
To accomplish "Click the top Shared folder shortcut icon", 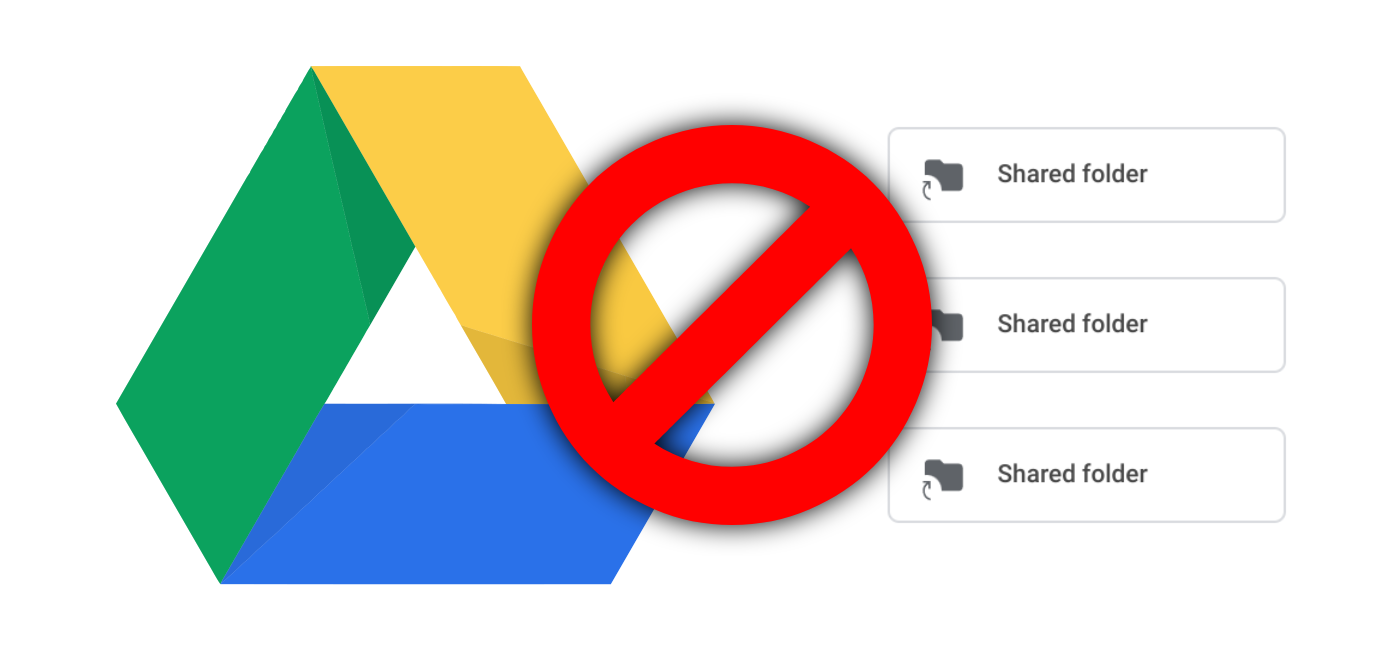I will click(942, 177).
